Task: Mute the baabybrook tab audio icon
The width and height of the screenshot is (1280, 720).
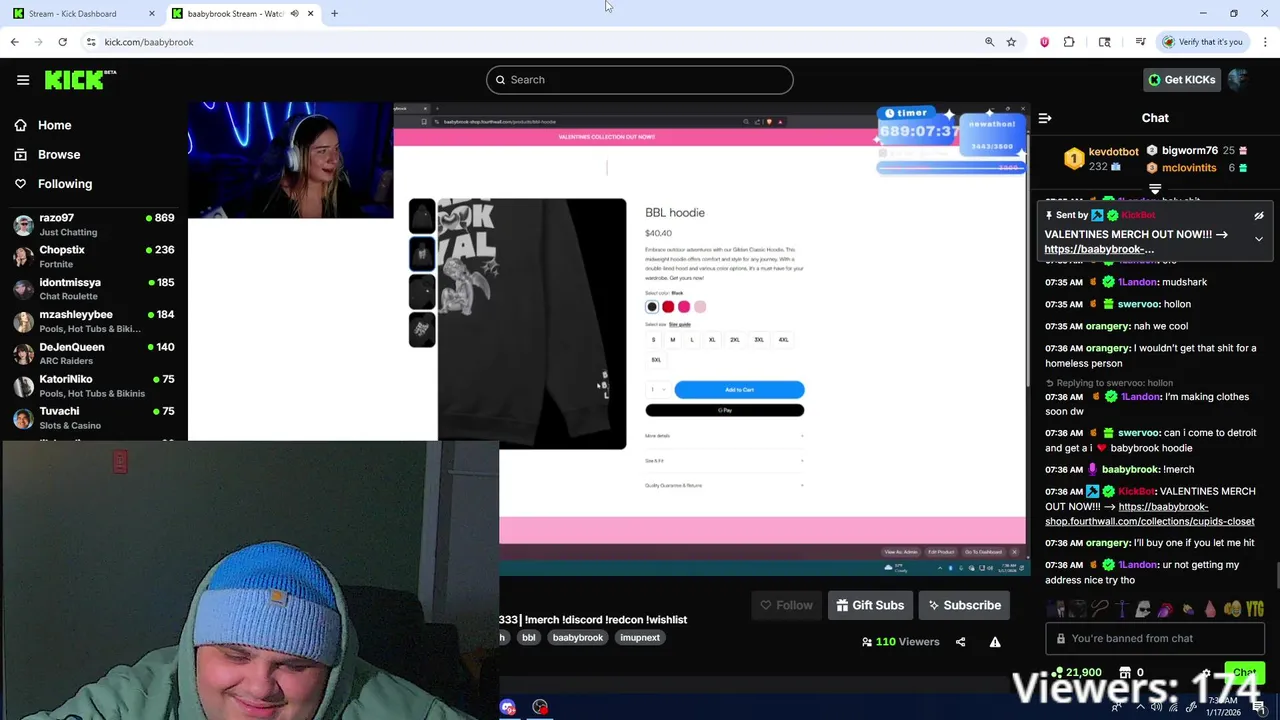Action: pos(294,13)
